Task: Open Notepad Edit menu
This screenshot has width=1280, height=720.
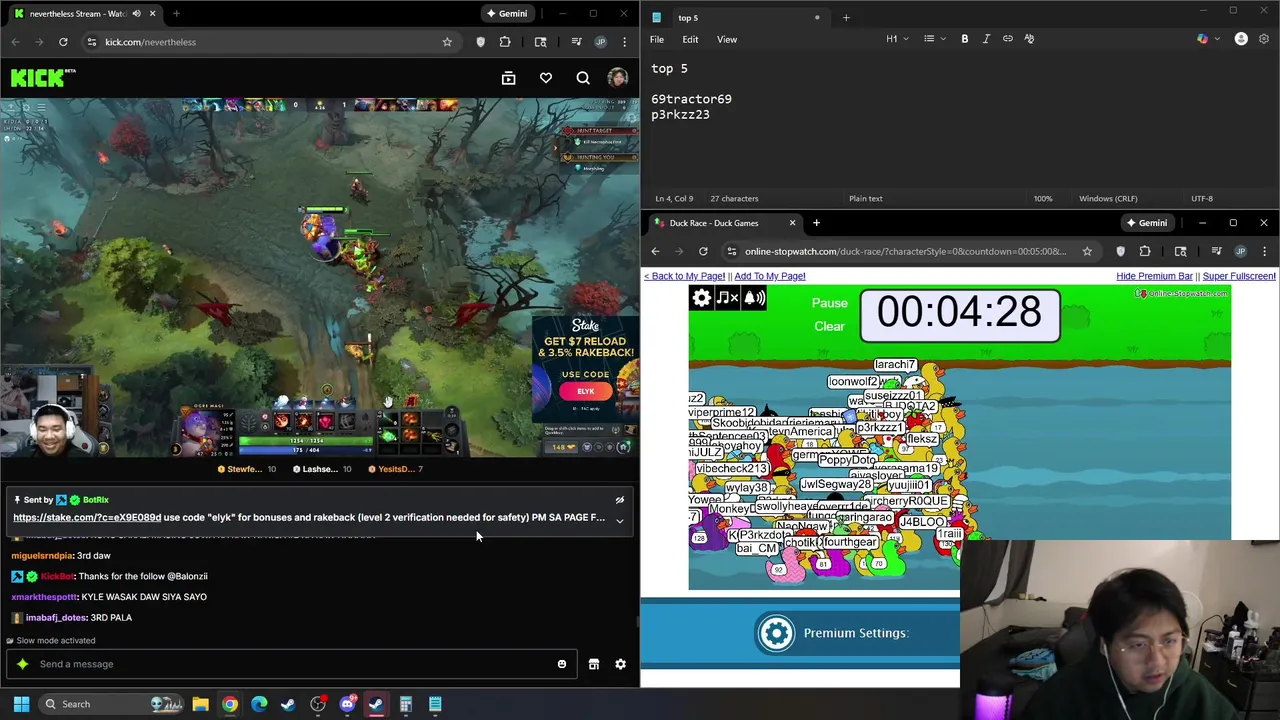Action: tap(690, 39)
